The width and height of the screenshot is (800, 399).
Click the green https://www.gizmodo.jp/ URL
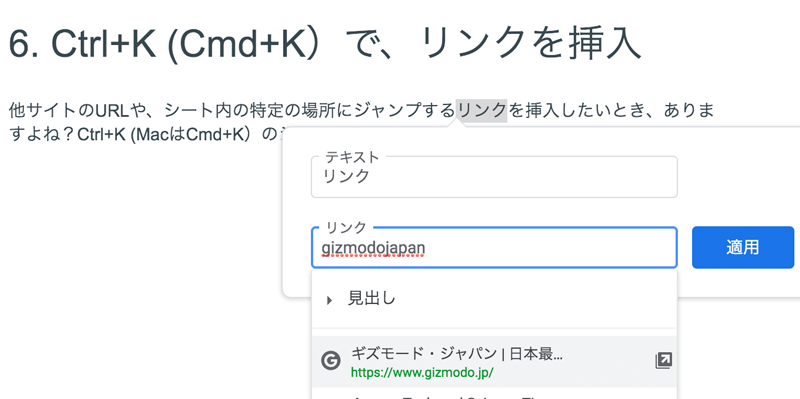coord(422,372)
